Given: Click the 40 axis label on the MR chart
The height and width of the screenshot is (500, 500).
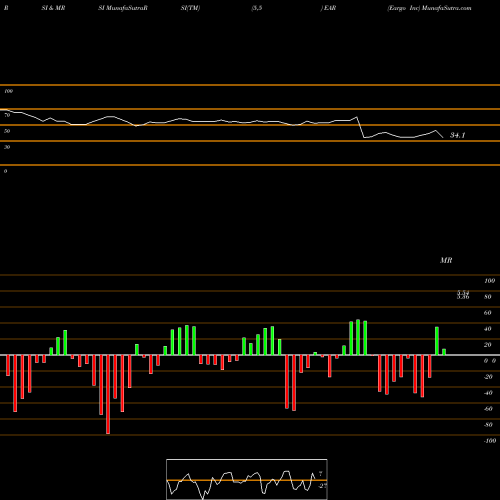Looking at the screenshot, I should 487,329.
